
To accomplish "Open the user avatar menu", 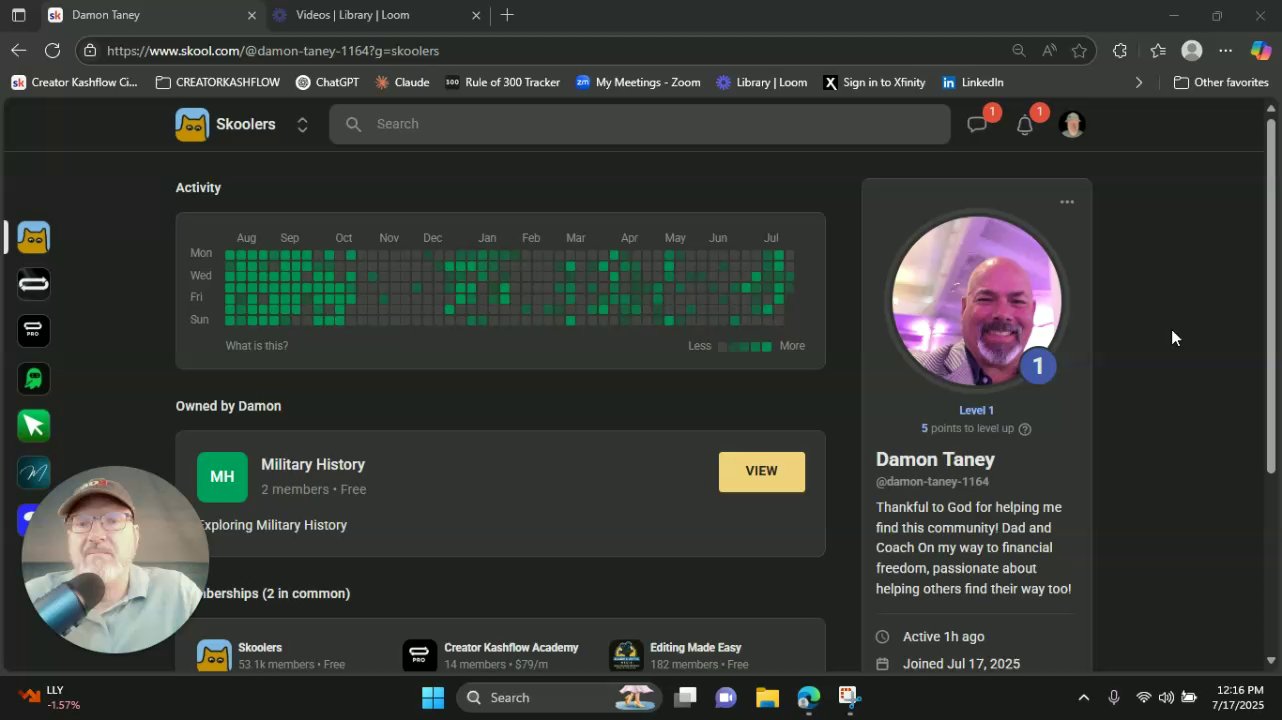I will click(x=1072, y=124).
